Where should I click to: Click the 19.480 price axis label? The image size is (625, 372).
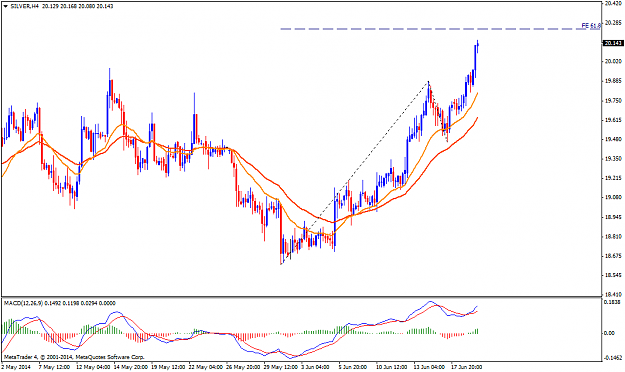(x=613, y=140)
